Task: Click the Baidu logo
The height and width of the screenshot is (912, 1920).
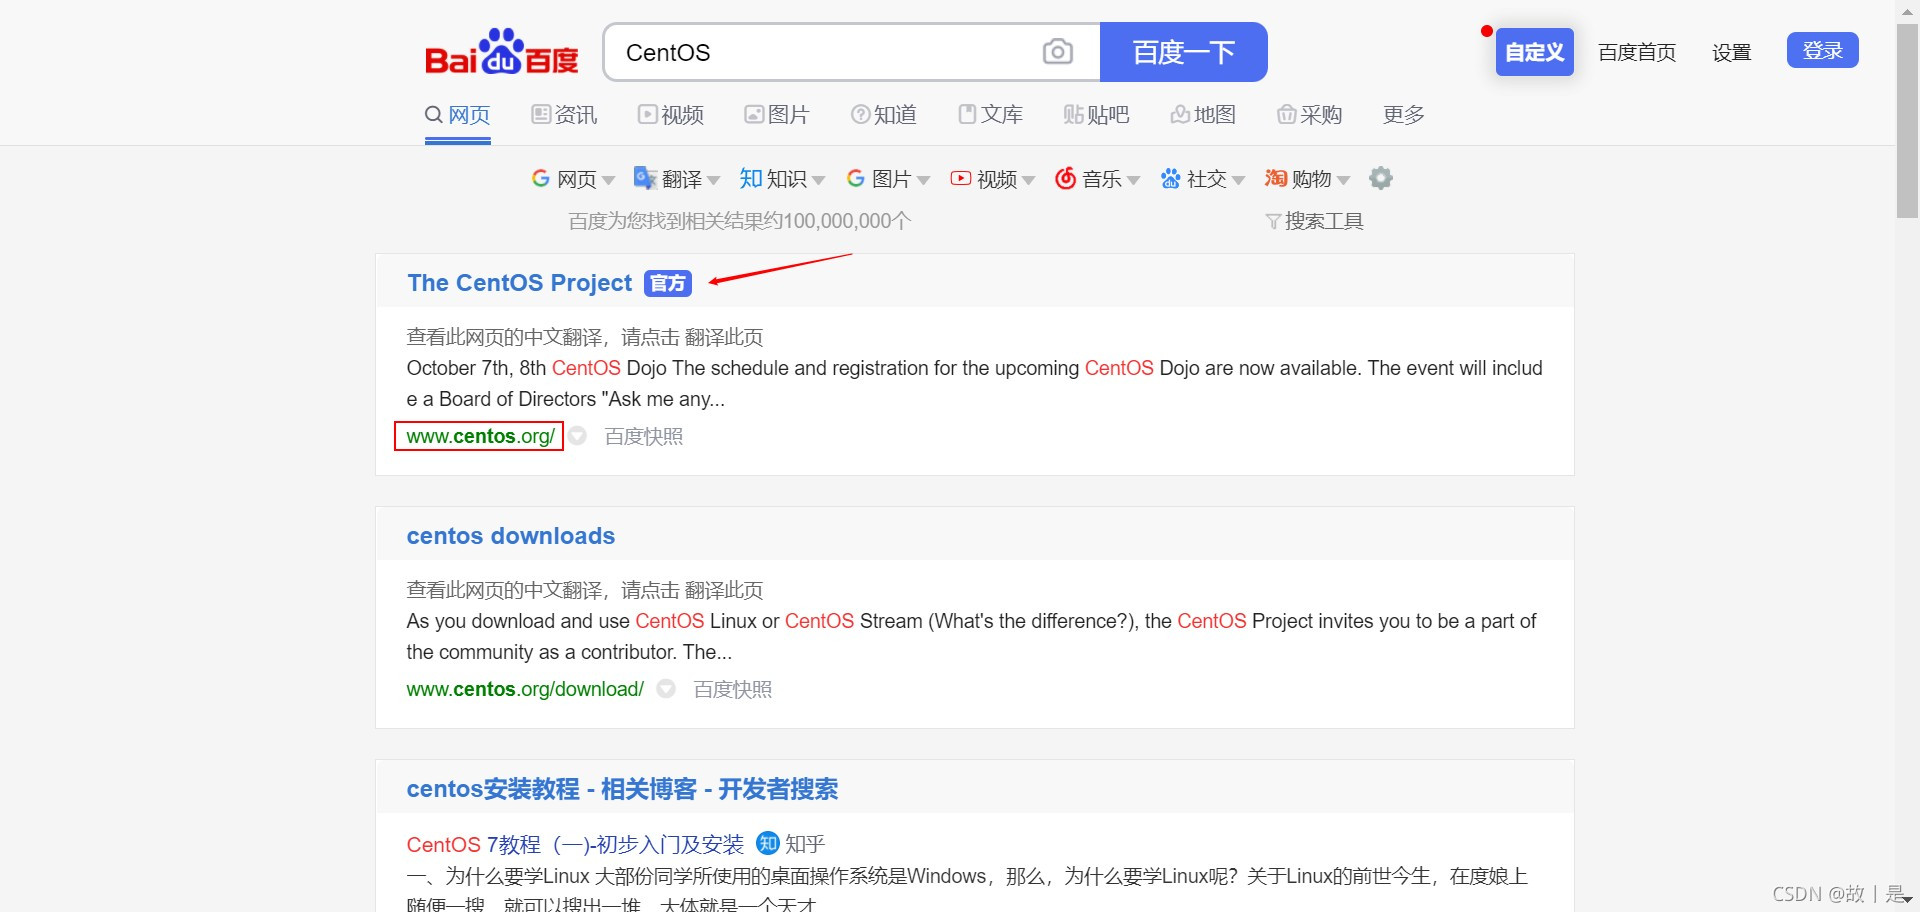Action: 502,52
